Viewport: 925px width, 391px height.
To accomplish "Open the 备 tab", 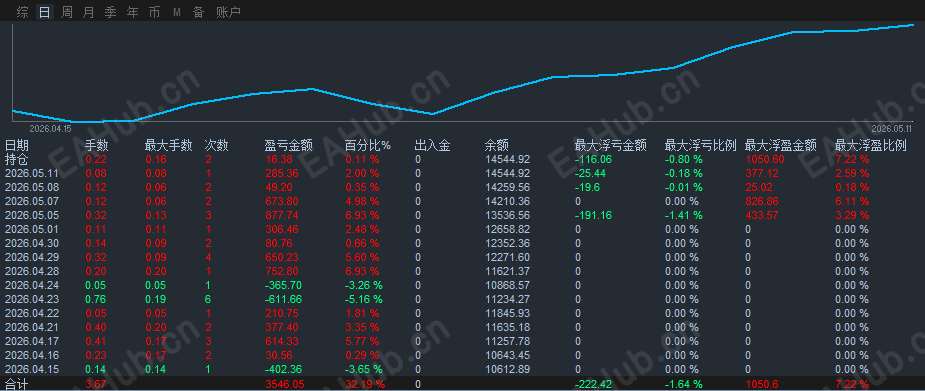I will point(198,12).
